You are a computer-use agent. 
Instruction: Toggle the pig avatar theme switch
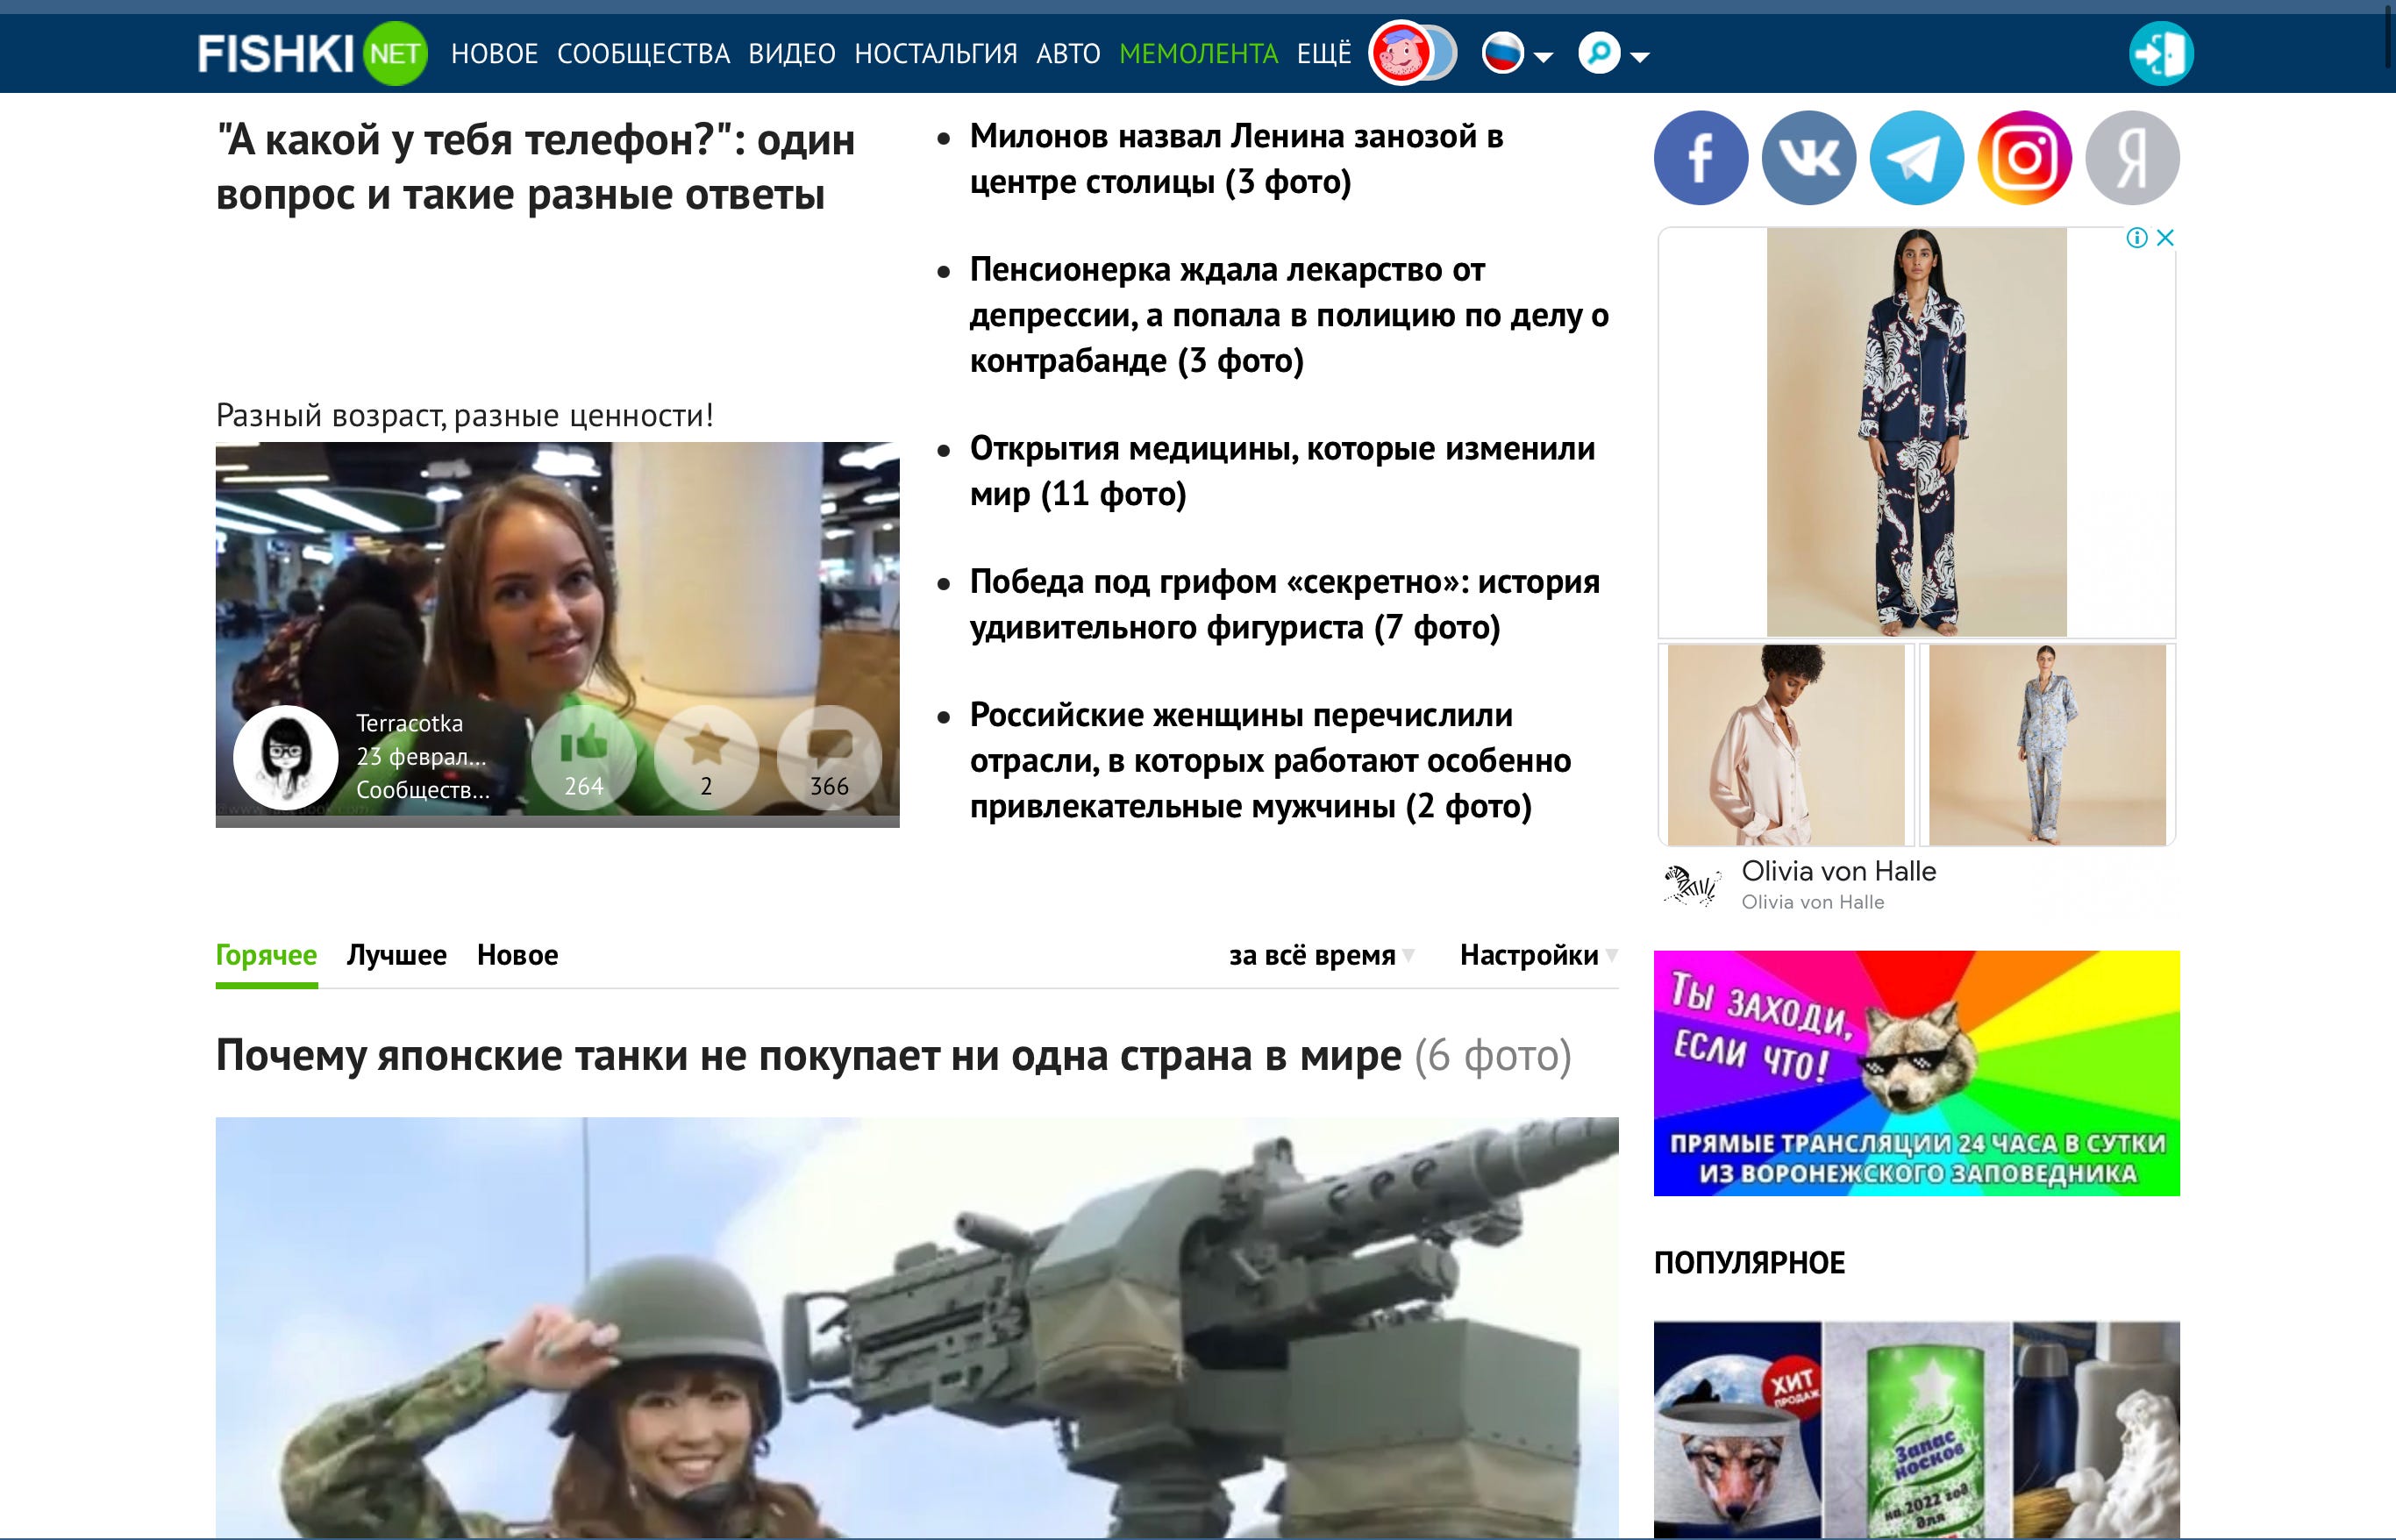point(1412,53)
